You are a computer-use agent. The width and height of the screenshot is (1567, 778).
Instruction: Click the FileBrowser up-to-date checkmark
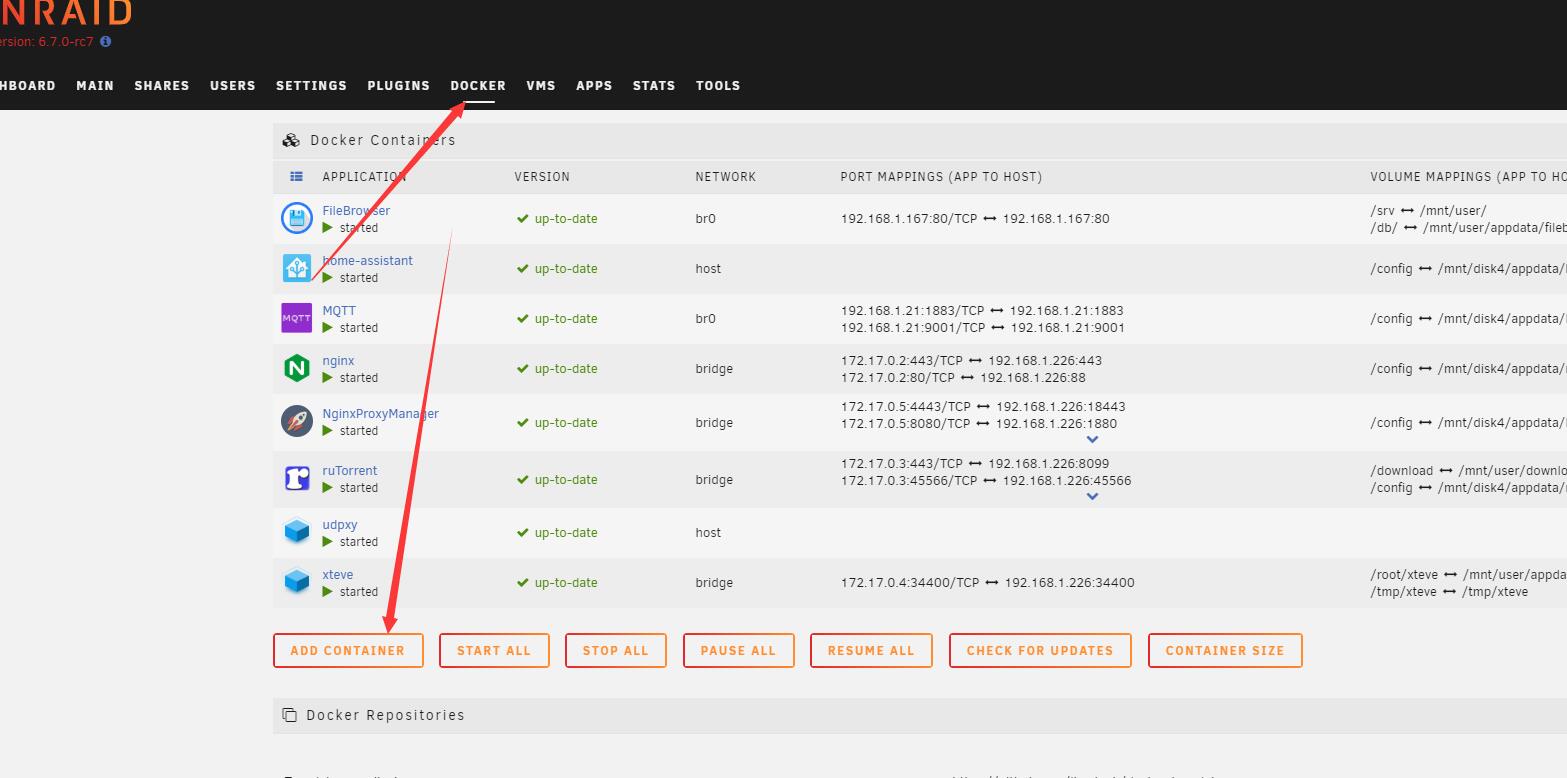pyautogui.click(x=522, y=218)
